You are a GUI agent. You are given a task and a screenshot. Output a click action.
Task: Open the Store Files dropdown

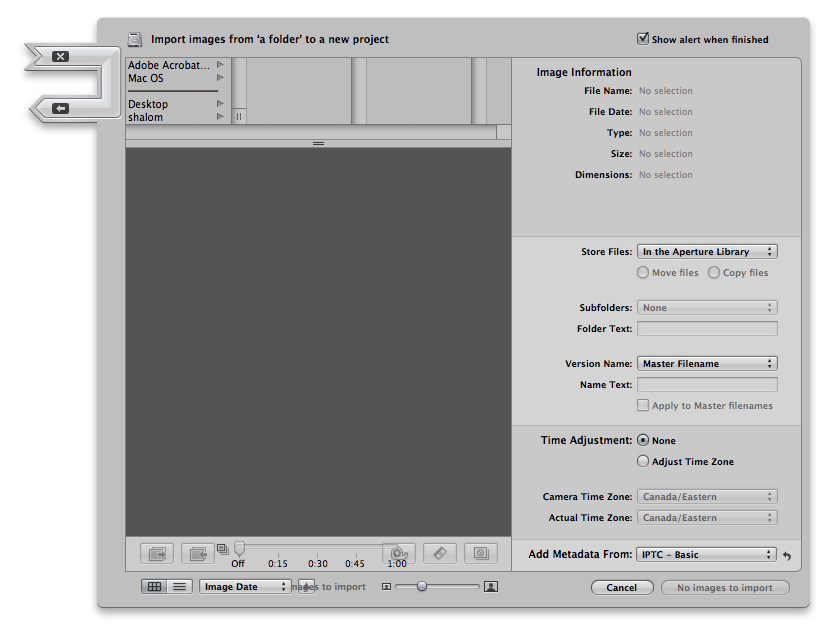coord(707,252)
